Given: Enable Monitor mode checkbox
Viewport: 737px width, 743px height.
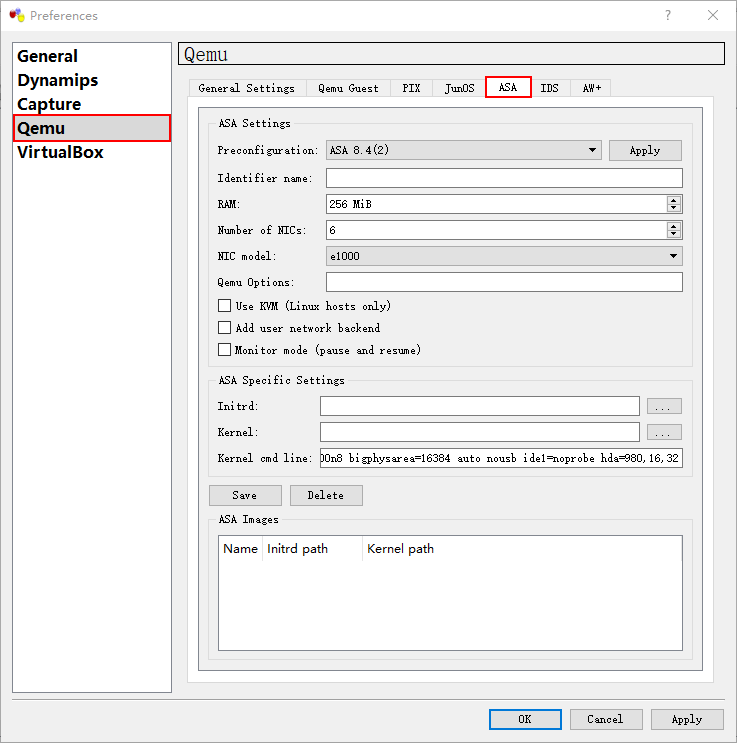Looking at the screenshot, I should (225, 350).
